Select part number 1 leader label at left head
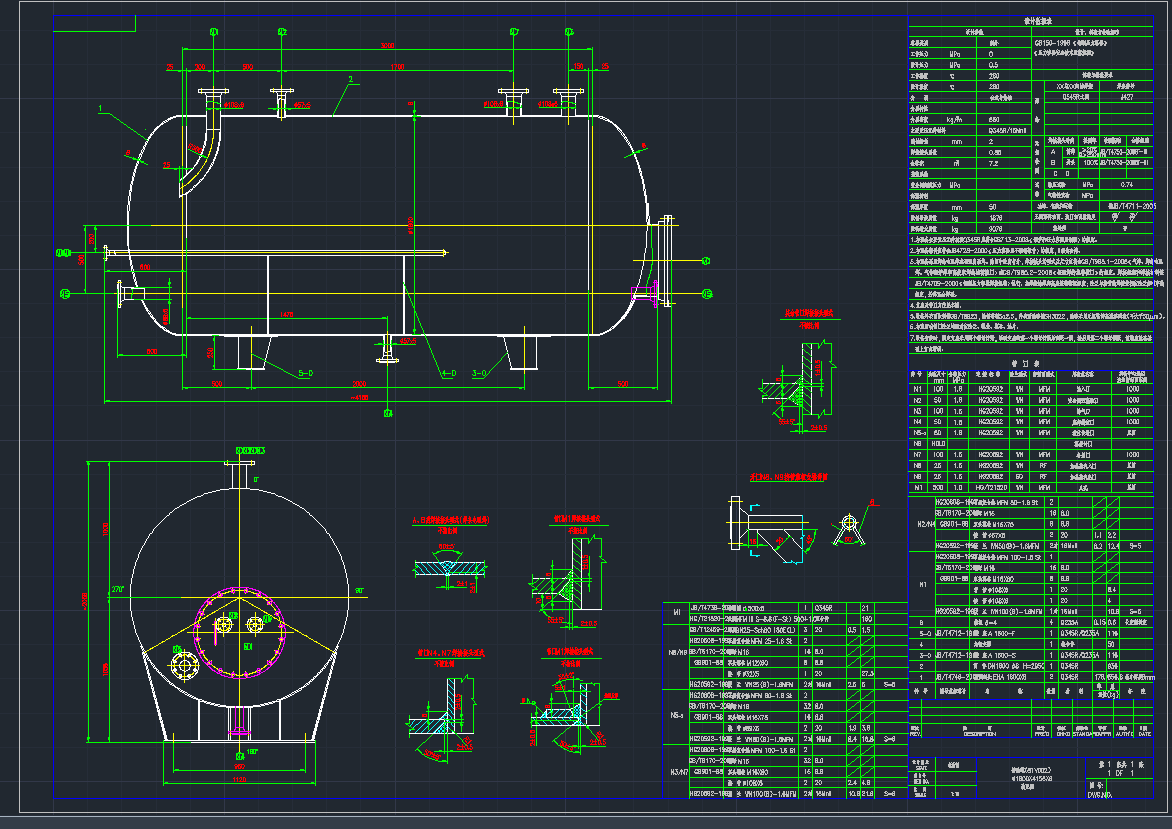 click(101, 106)
